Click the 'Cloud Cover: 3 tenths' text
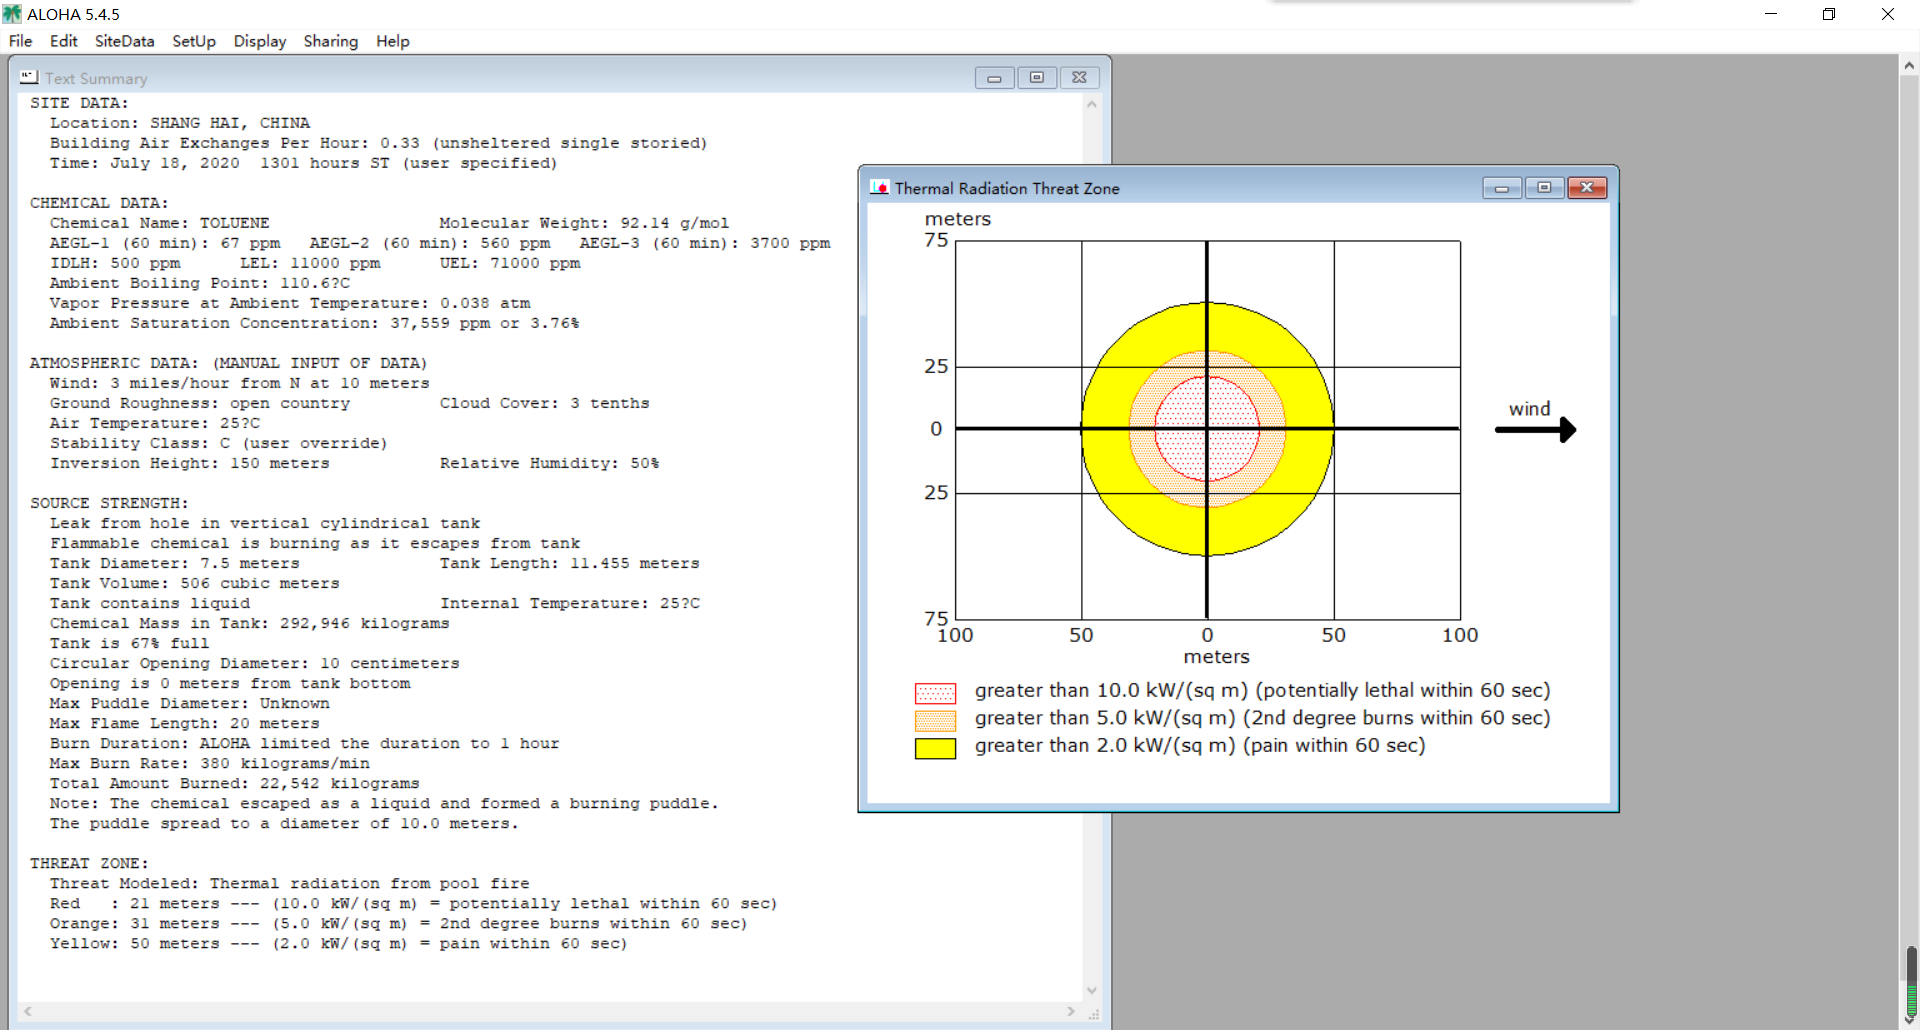 coord(545,403)
